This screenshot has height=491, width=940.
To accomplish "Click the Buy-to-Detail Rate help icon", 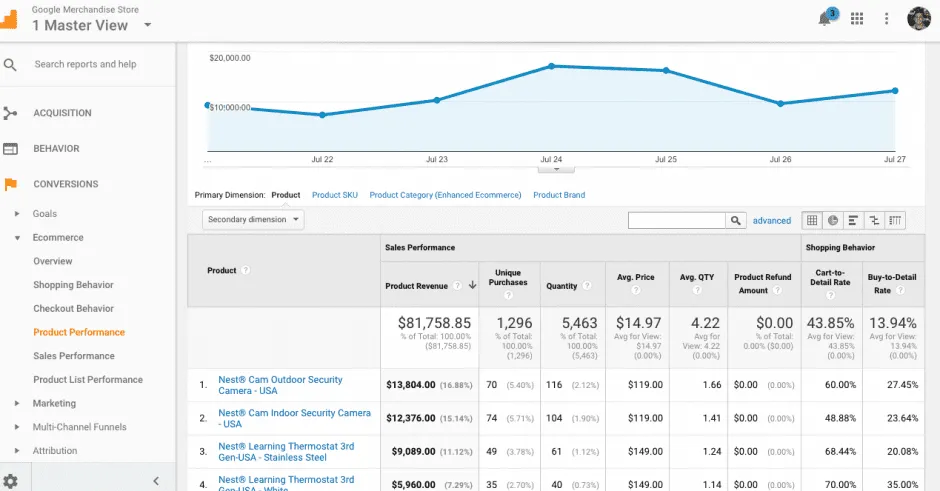I will [900, 290].
